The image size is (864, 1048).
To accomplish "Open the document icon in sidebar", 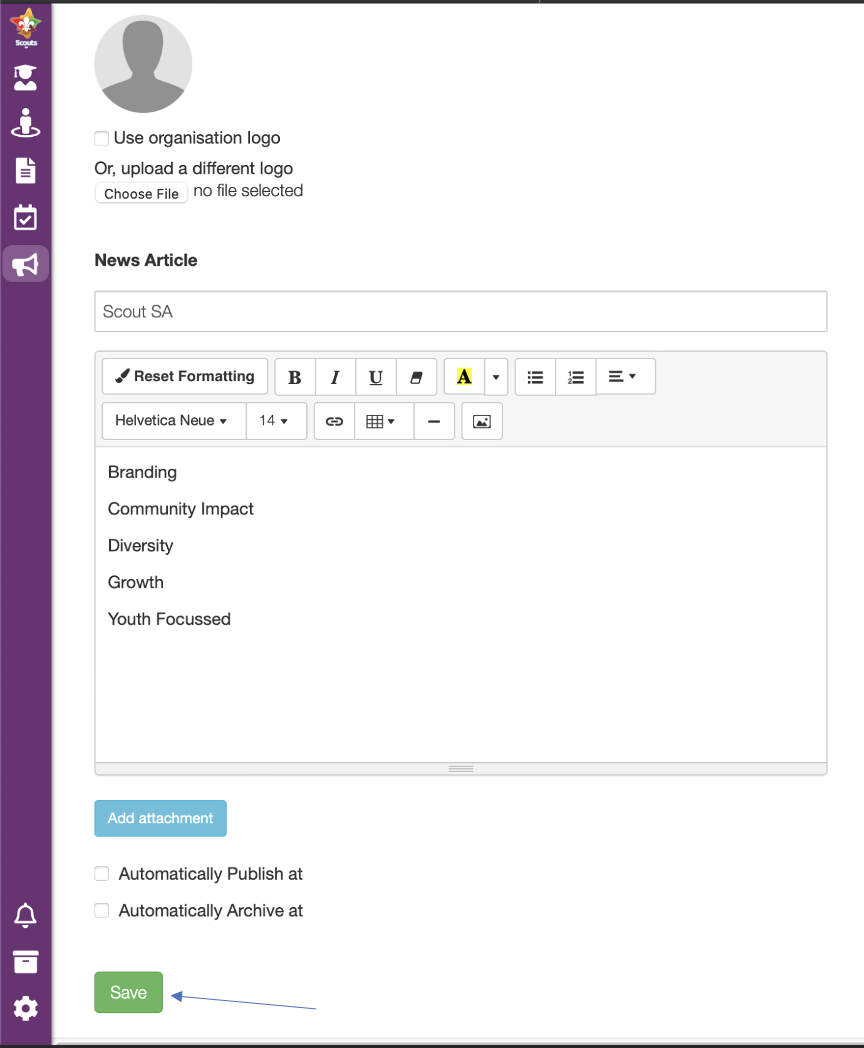I will 25,170.
